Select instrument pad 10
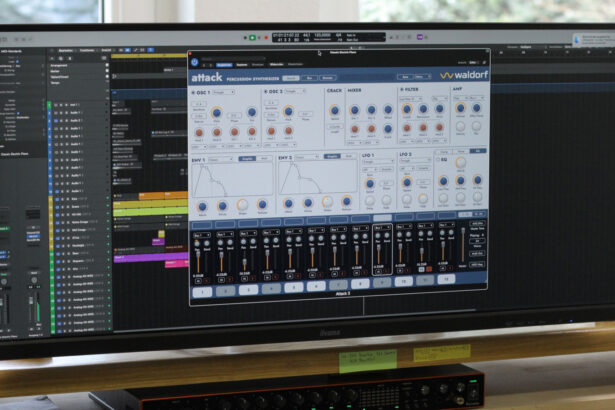The width and height of the screenshot is (615, 410). (x=403, y=281)
